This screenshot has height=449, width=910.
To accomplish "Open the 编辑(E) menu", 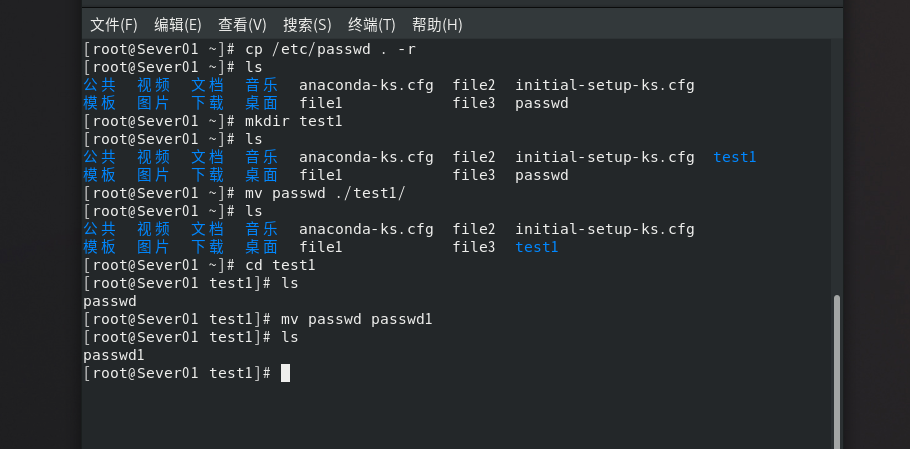I will pyautogui.click(x=177, y=24).
